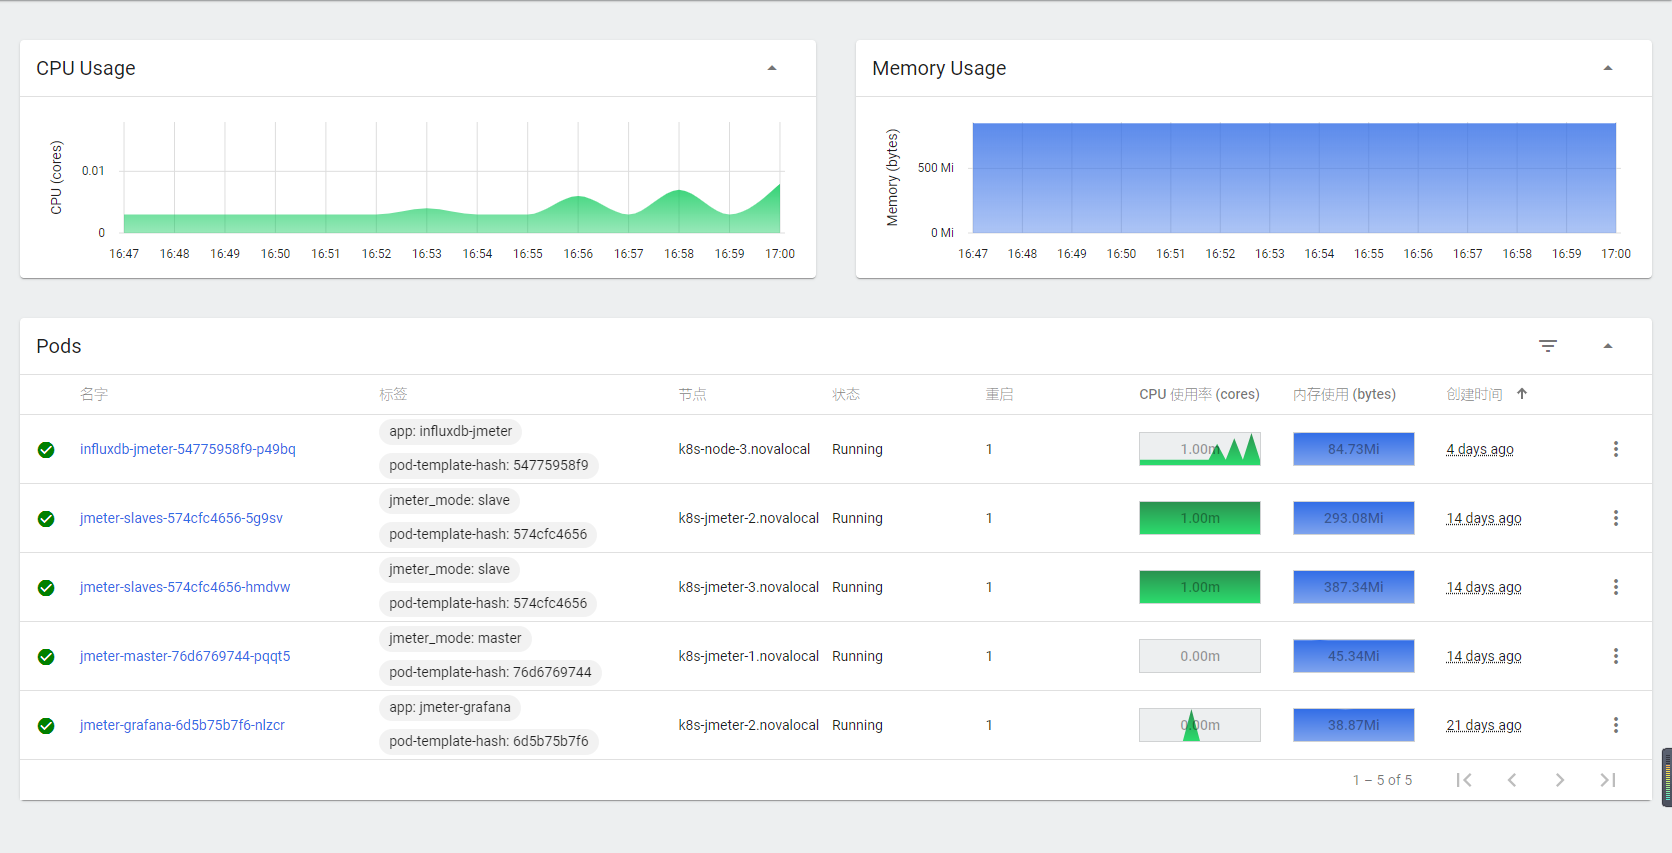Click CPU sparkline of influxdb-jmeter pod
The width and height of the screenshot is (1672, 853).
[x=1200, y=449]
